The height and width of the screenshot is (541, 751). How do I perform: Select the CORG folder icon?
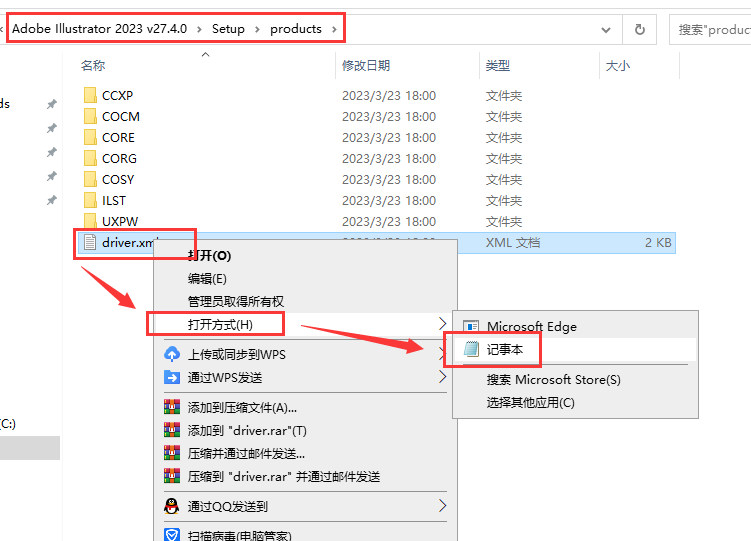pyautogui.click(x=90, y=158)
